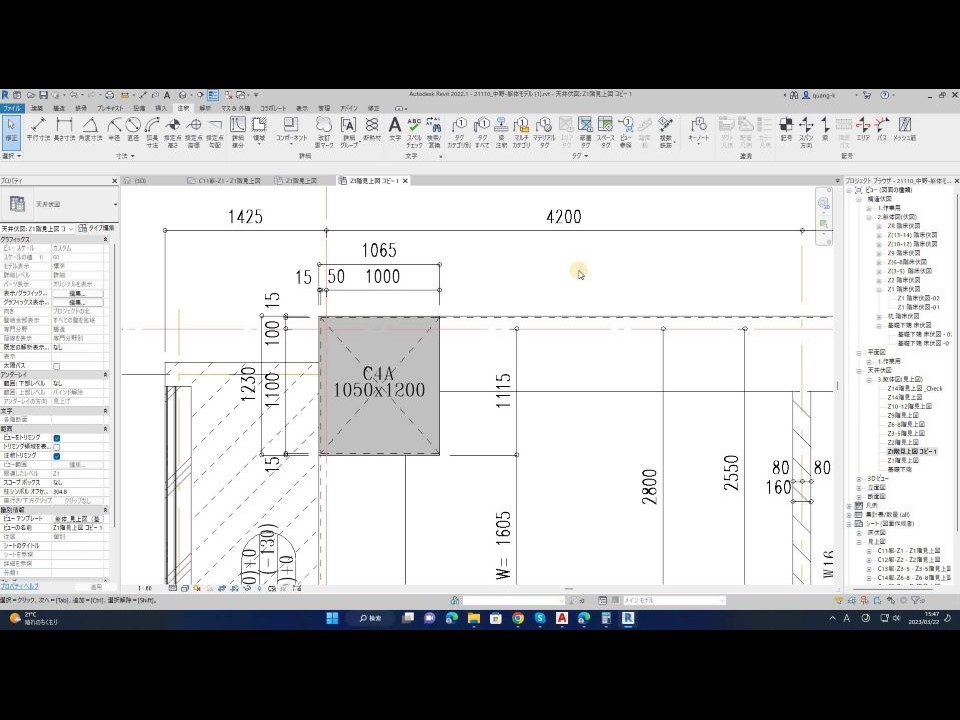This screenshot has height=720, width=960.
Task: Save the project from quick access toolbar
Action: click(x=43, y=95)
